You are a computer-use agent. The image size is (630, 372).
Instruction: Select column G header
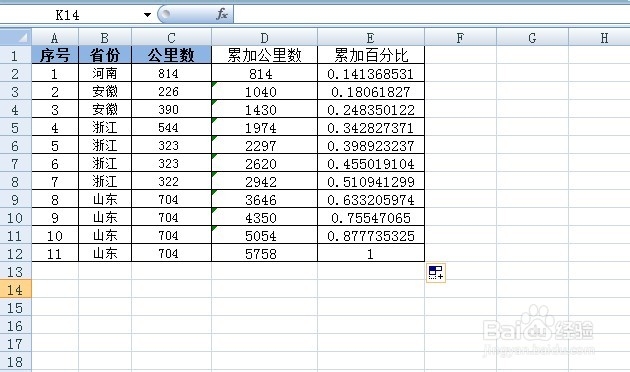coord(532,38)
